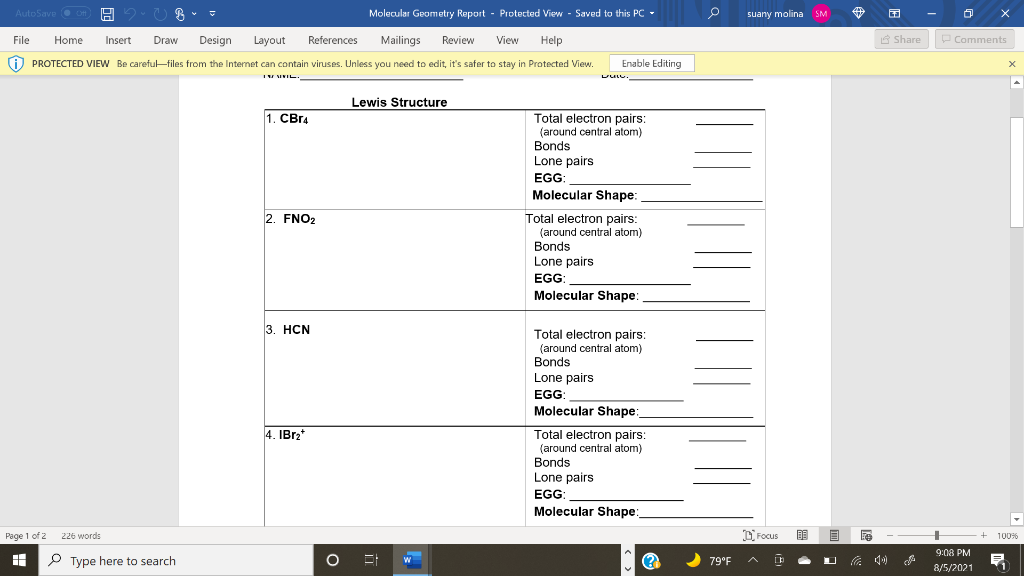
Task: Switch to Focus mode
Action: [761, 536]
